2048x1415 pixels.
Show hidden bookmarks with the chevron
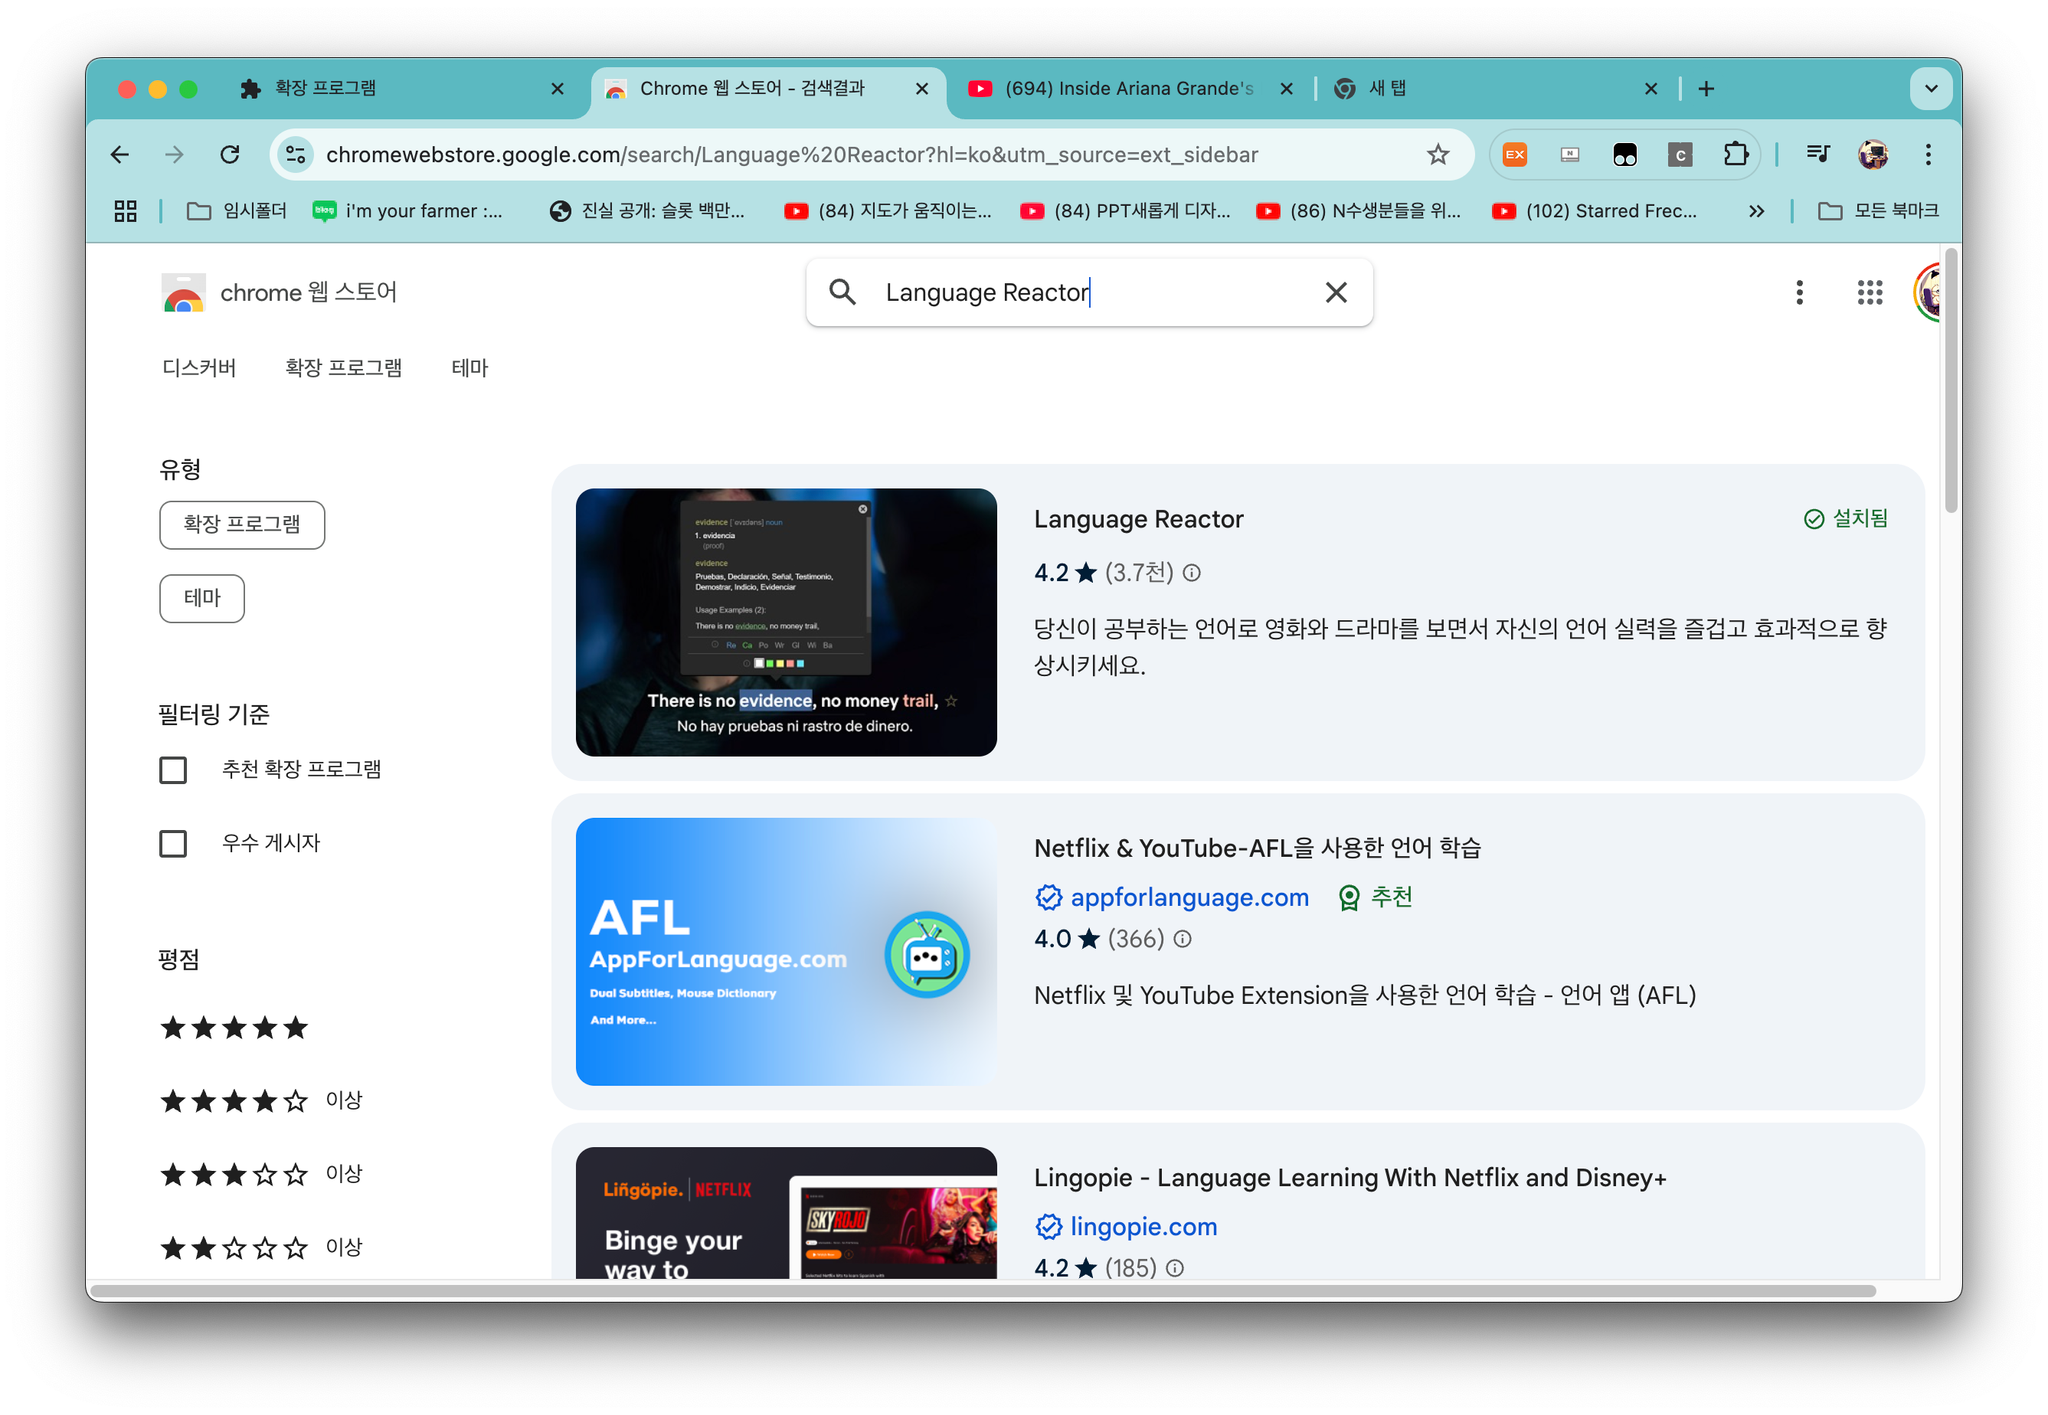(1756, 211)
